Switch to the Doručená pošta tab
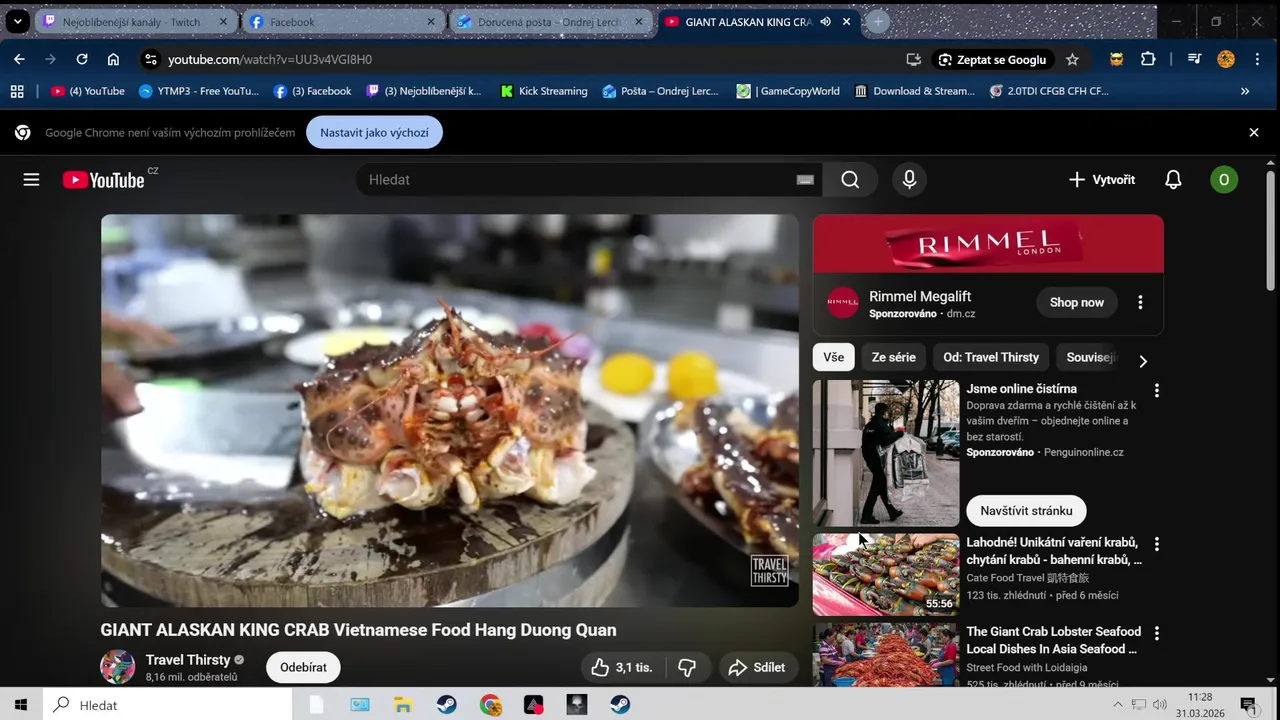The width and height of the screenshot is (1280, 720). tap(550, 22)
